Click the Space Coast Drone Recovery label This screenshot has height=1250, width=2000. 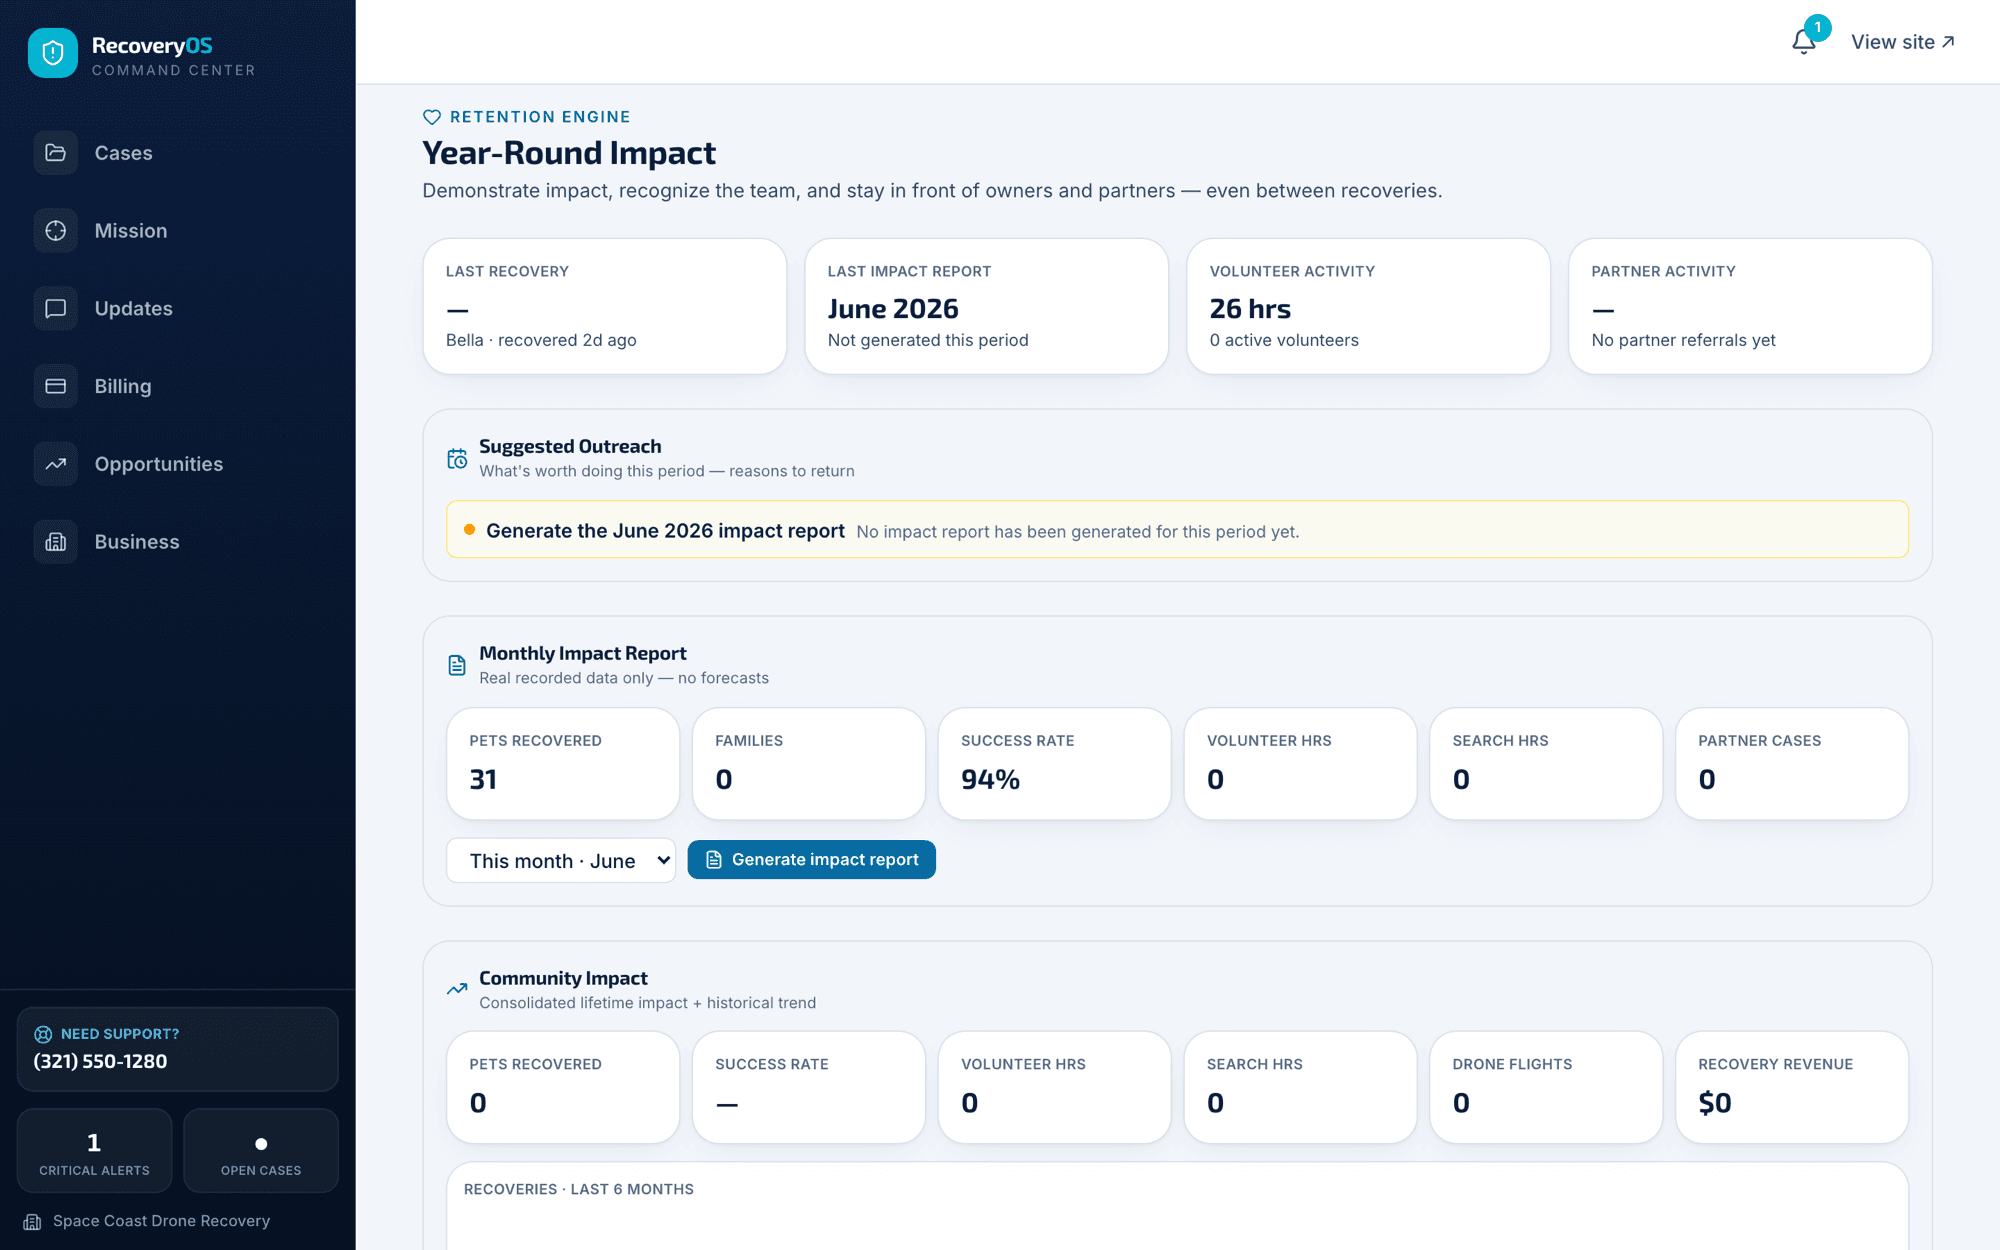(162, 1221)
